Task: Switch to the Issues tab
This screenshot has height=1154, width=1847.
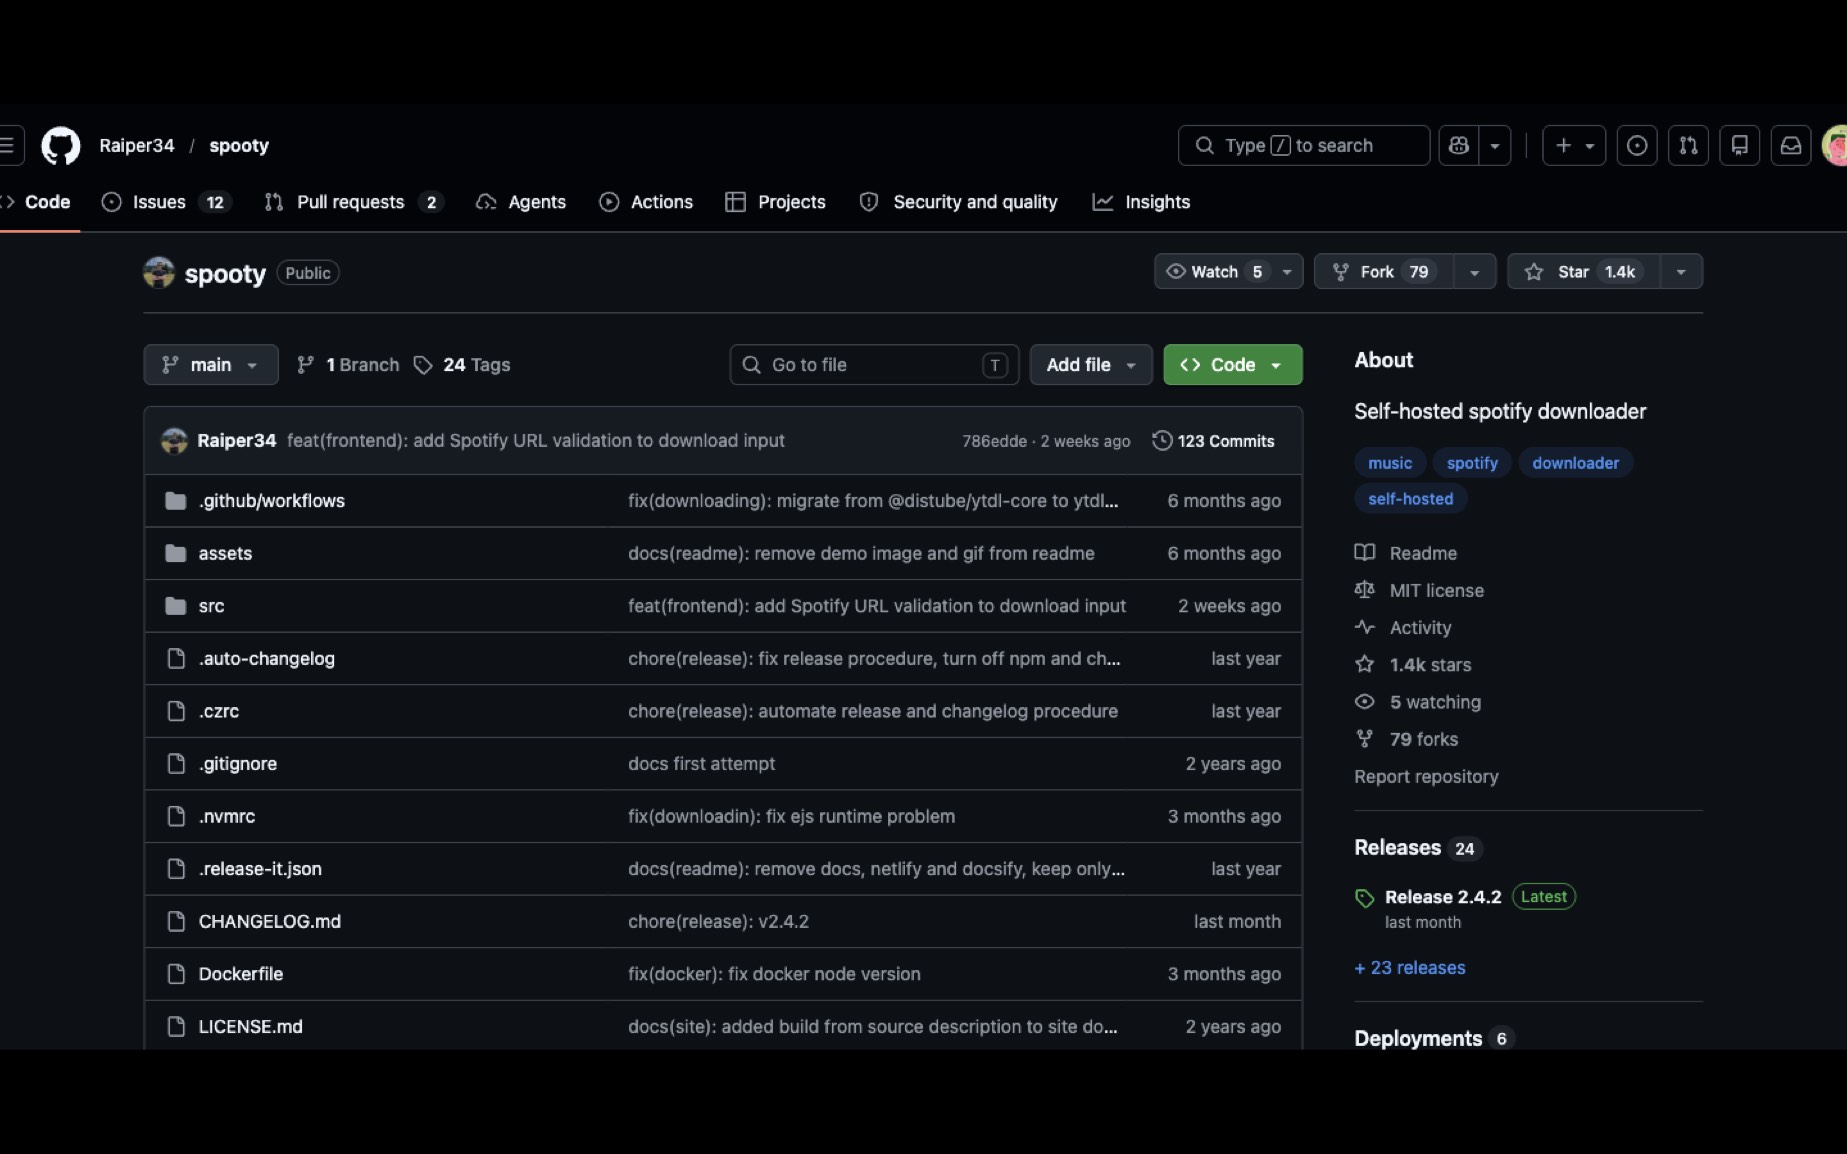Action: tap(166, 202)
